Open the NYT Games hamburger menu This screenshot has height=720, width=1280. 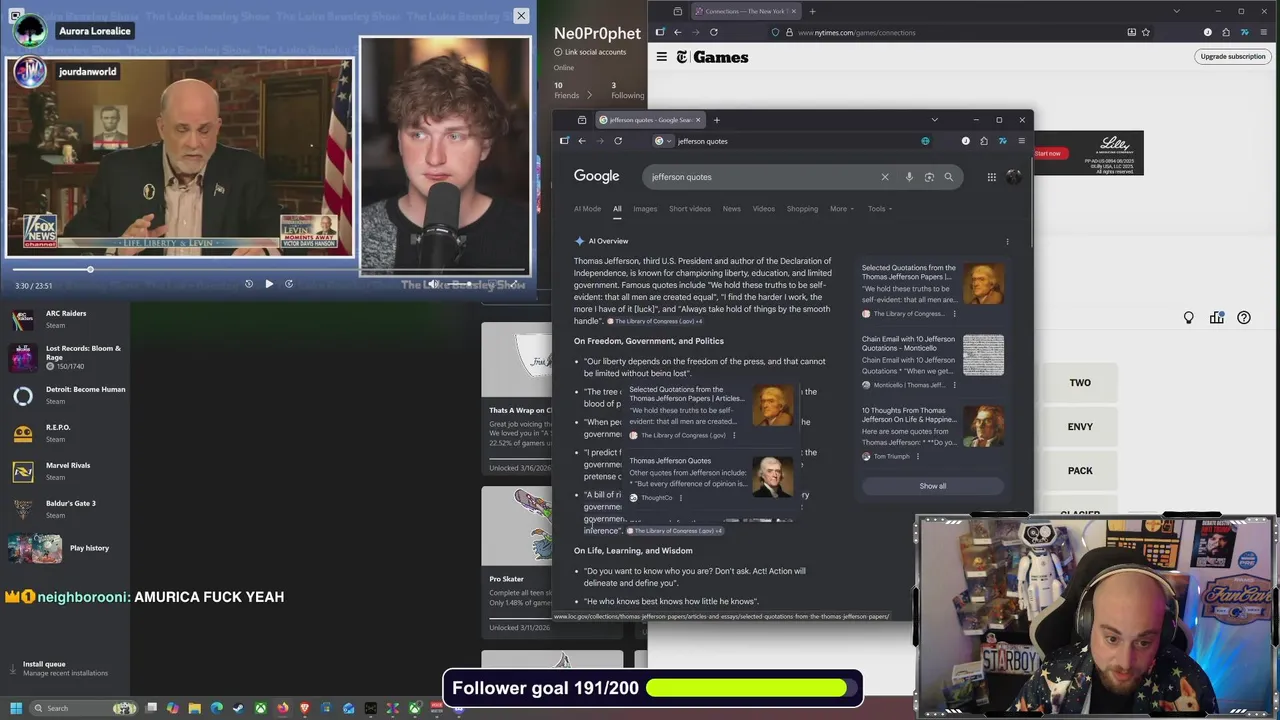coord(661,57)
